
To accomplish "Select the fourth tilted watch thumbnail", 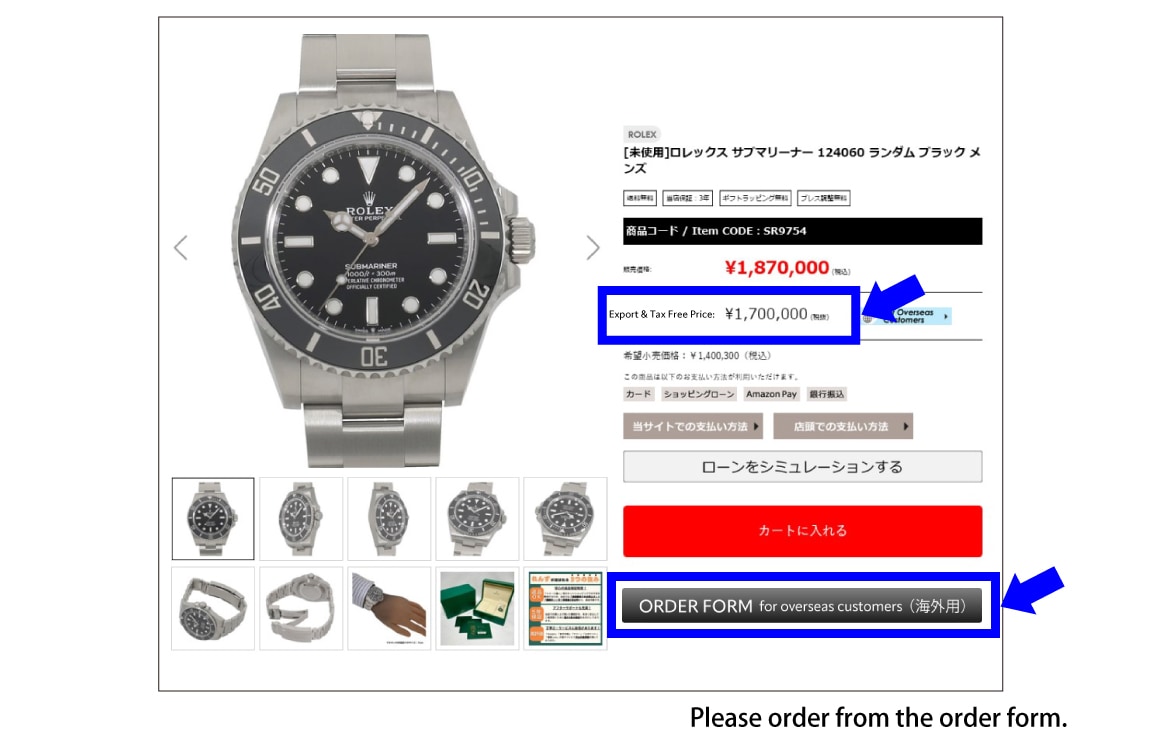I will (x=477, y=518).
